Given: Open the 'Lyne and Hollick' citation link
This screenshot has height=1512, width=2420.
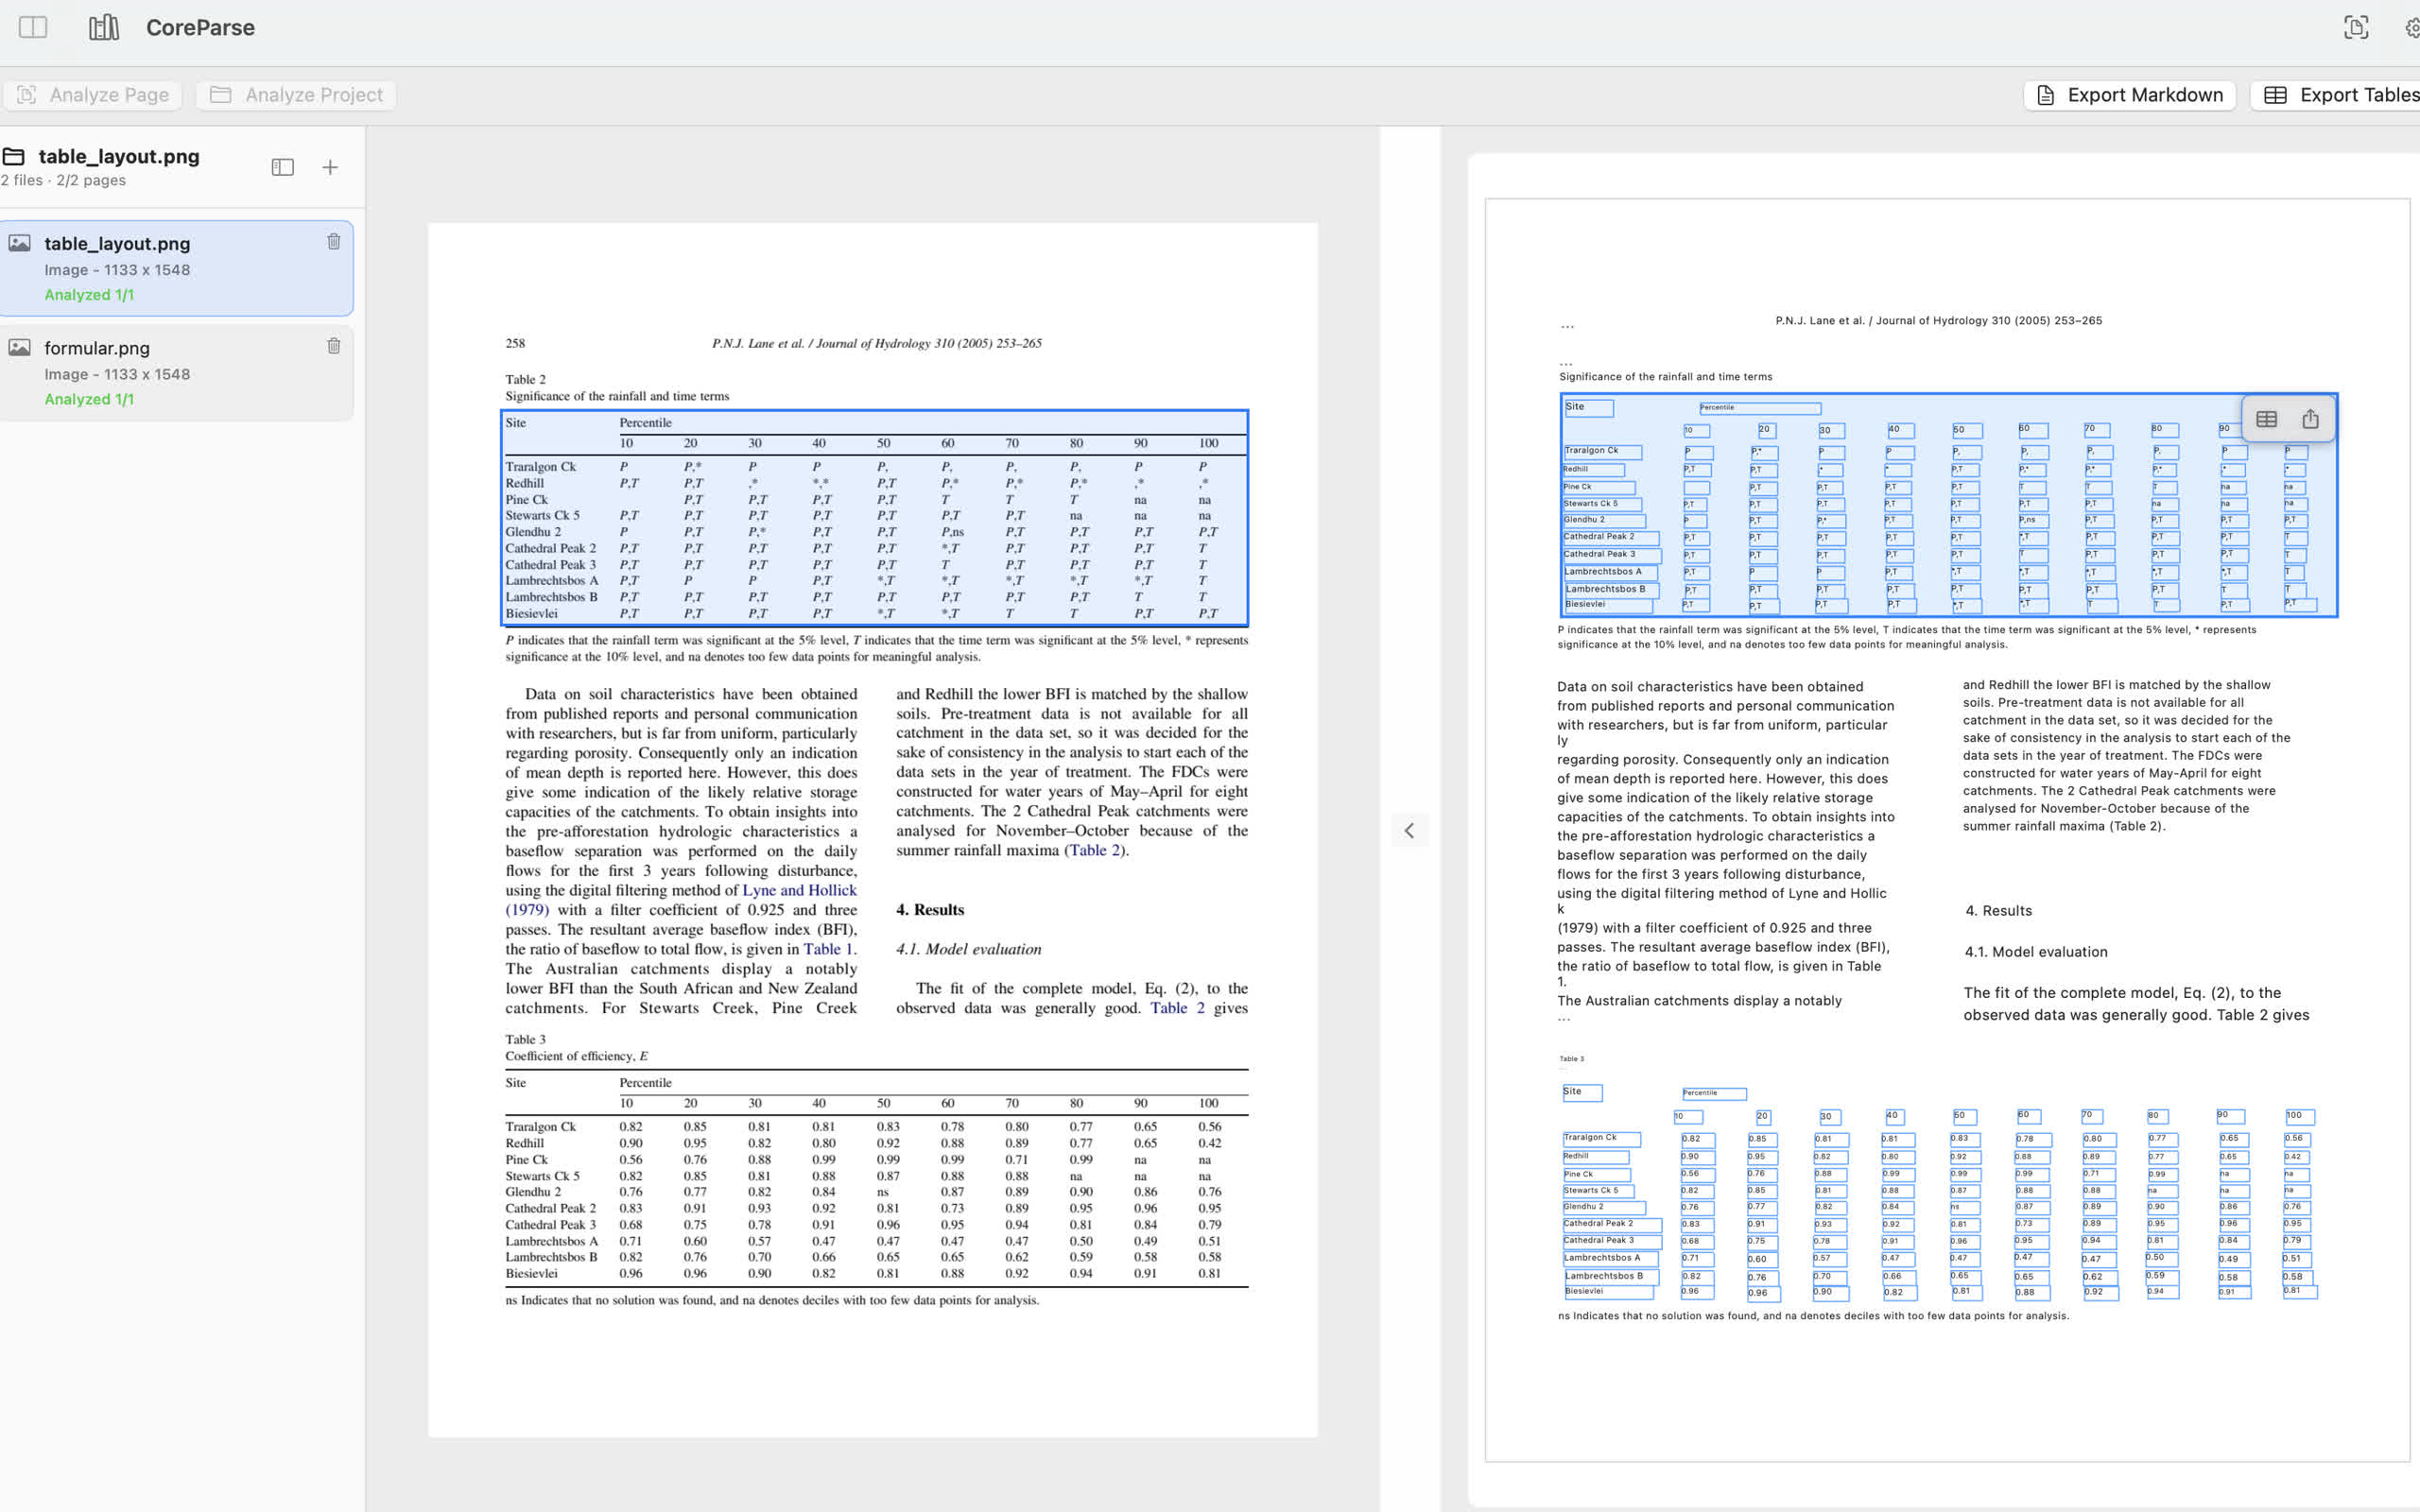Looking at the screenshot, I should click(x=799, y=890).
